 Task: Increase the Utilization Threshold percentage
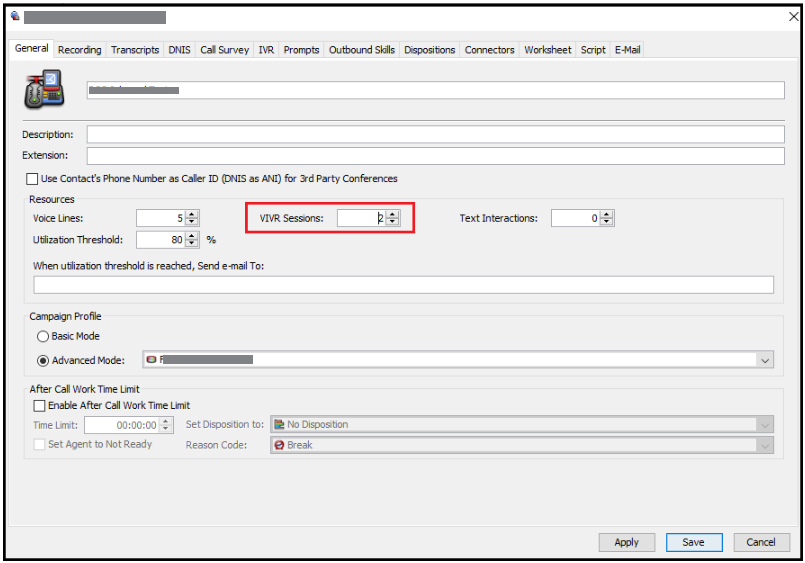[192, 236]
